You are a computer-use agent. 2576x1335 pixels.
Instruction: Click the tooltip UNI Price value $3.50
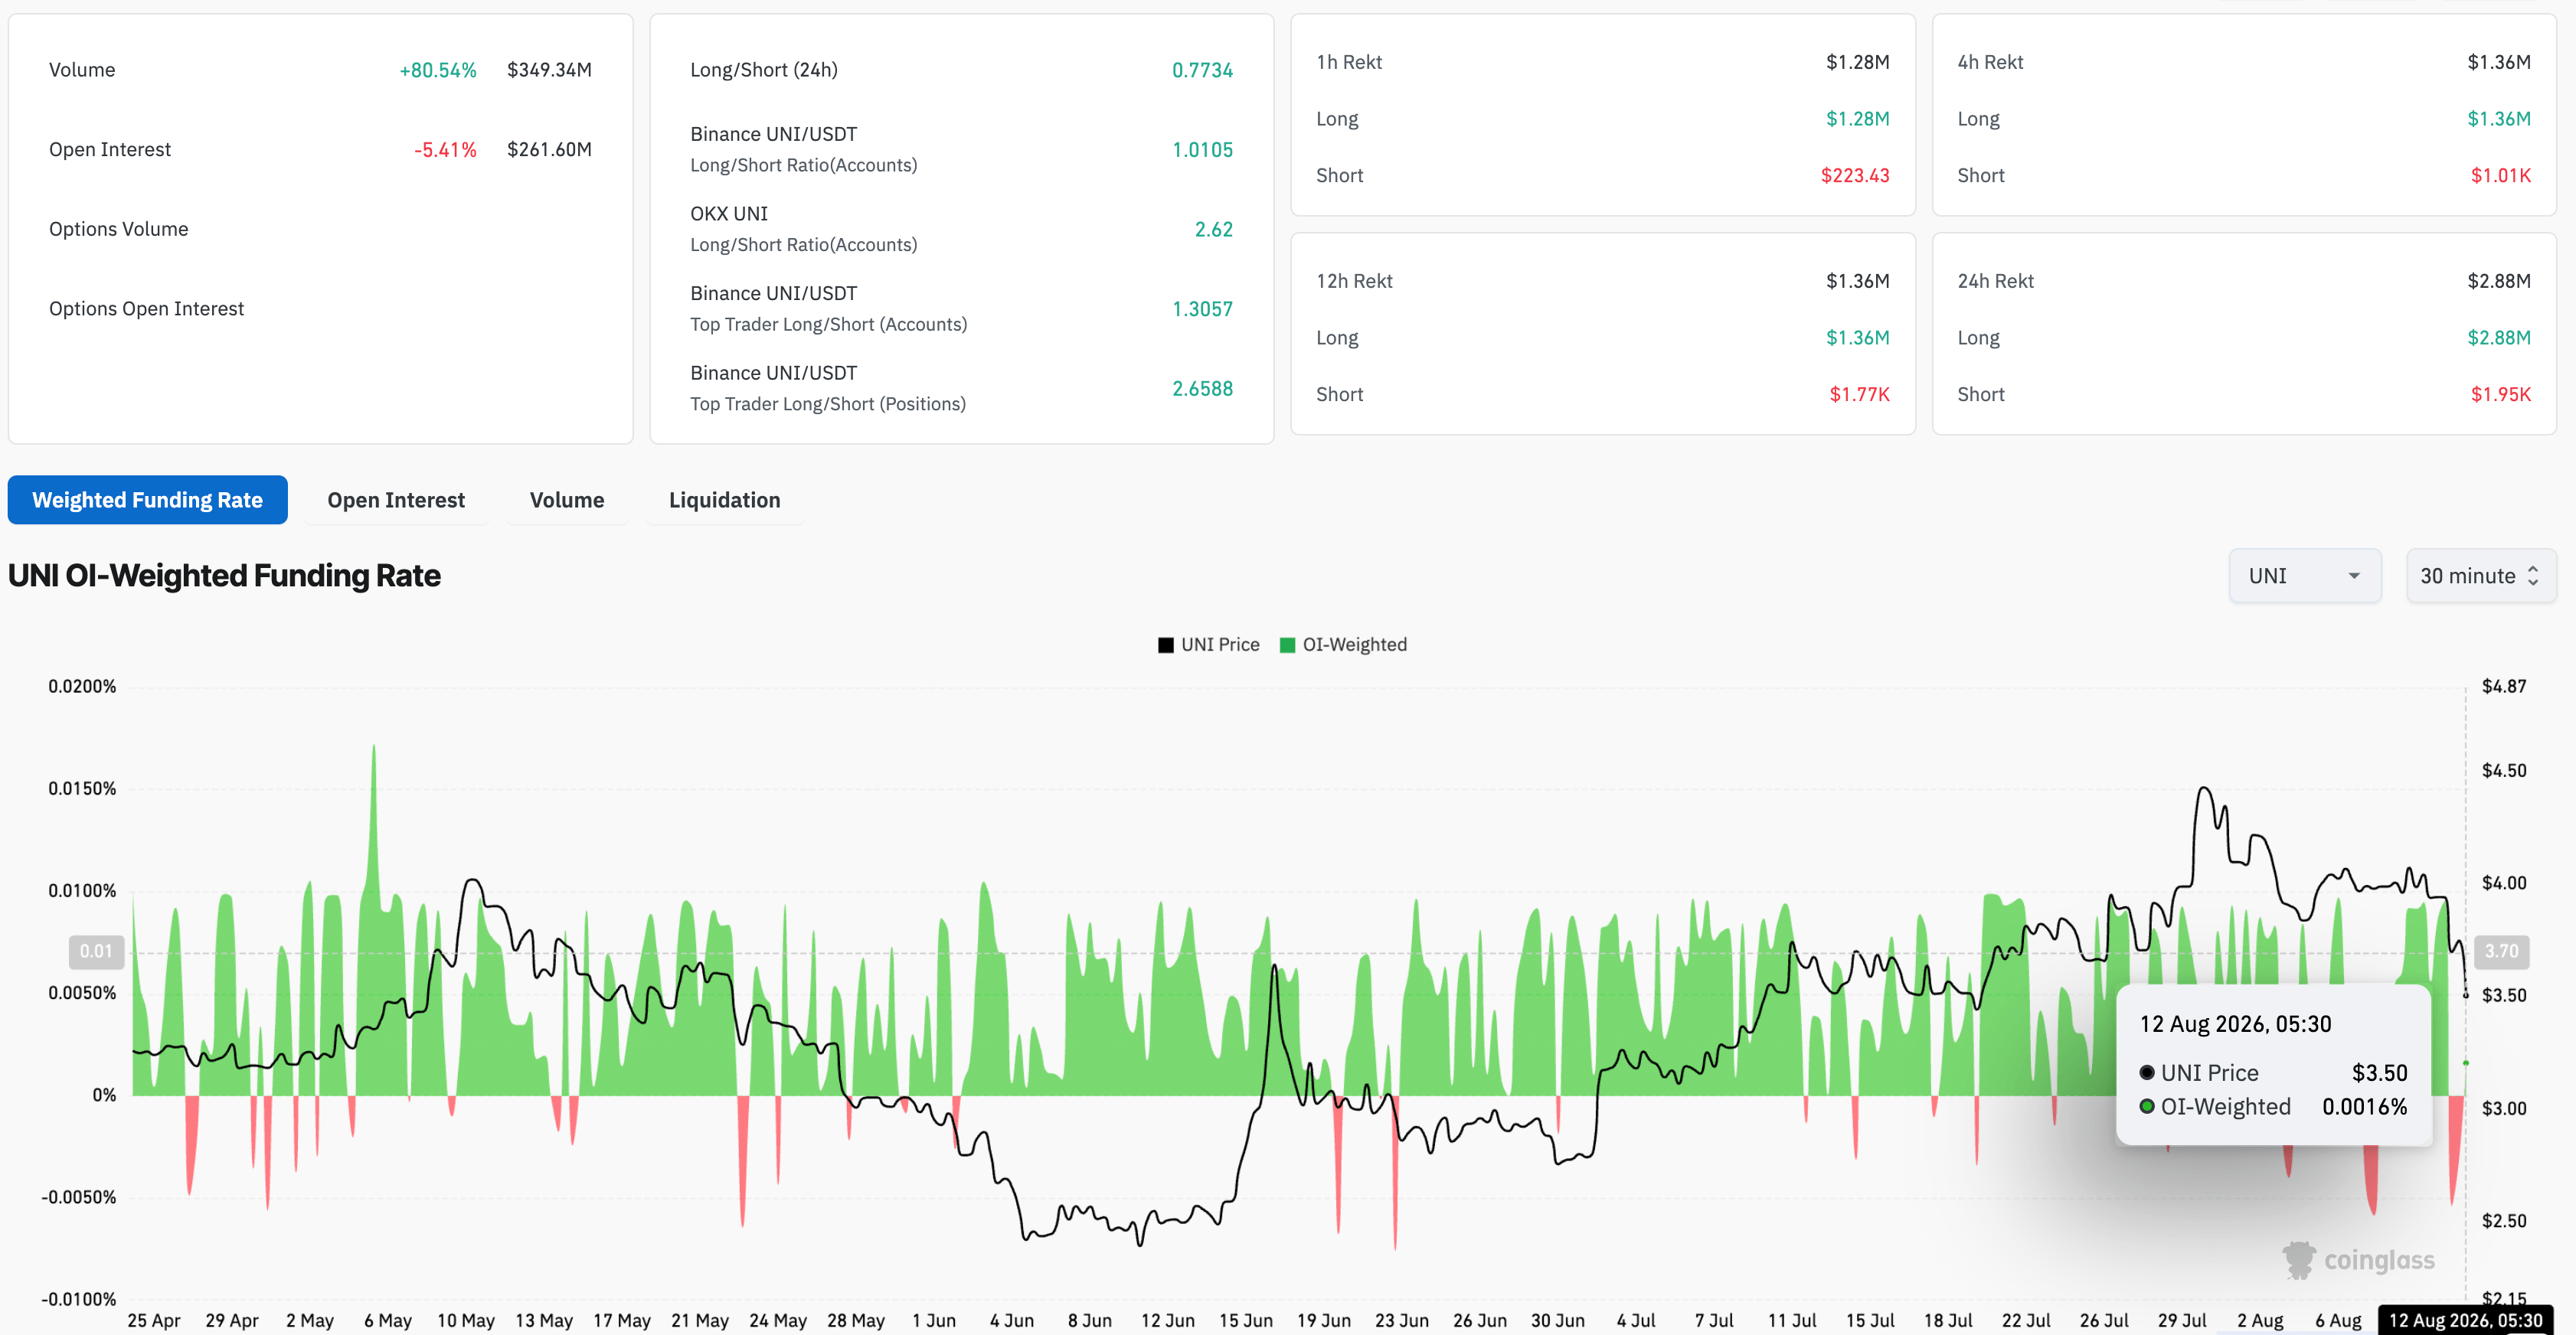[2379, 1073]
